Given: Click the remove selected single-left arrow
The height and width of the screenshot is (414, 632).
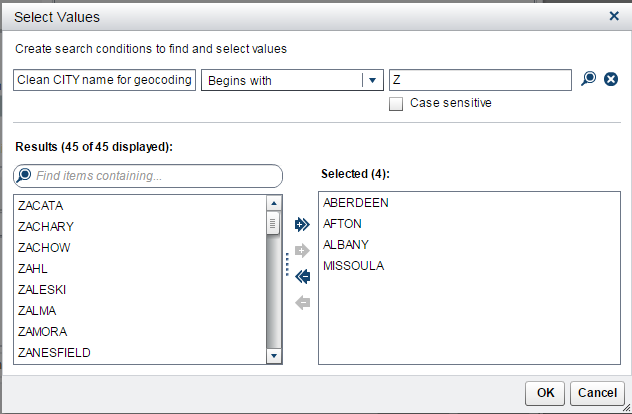Looking at the screenshot, I should click(x=303, y=302).
